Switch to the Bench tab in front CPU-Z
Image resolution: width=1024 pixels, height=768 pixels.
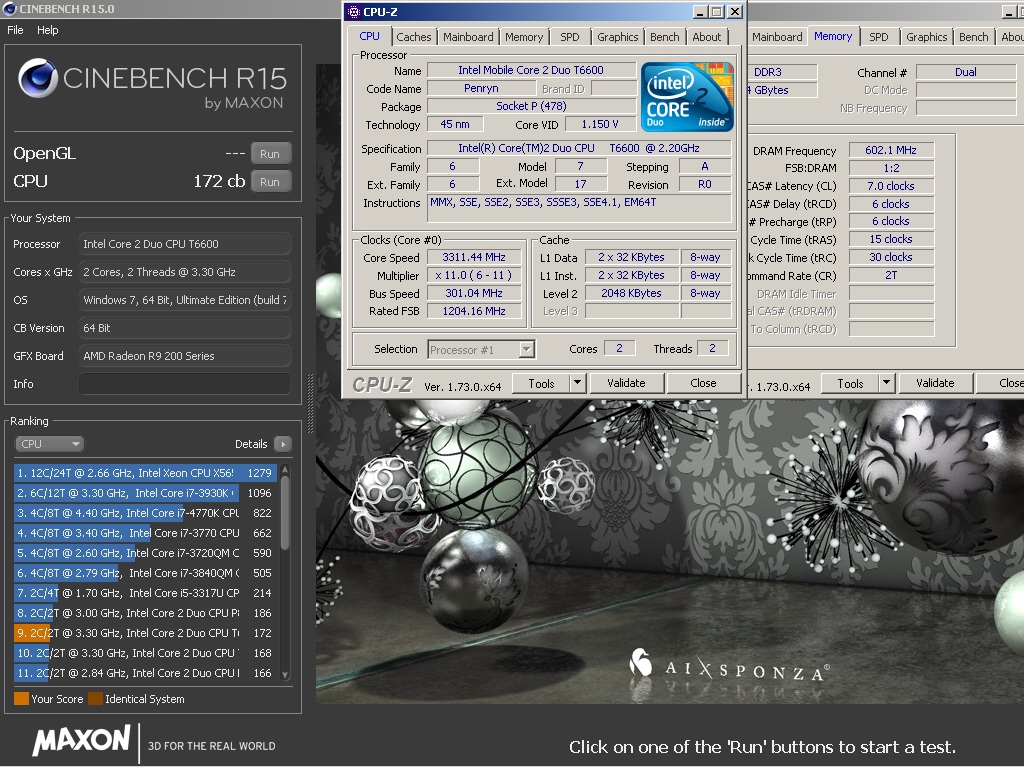tap(665, 37)
